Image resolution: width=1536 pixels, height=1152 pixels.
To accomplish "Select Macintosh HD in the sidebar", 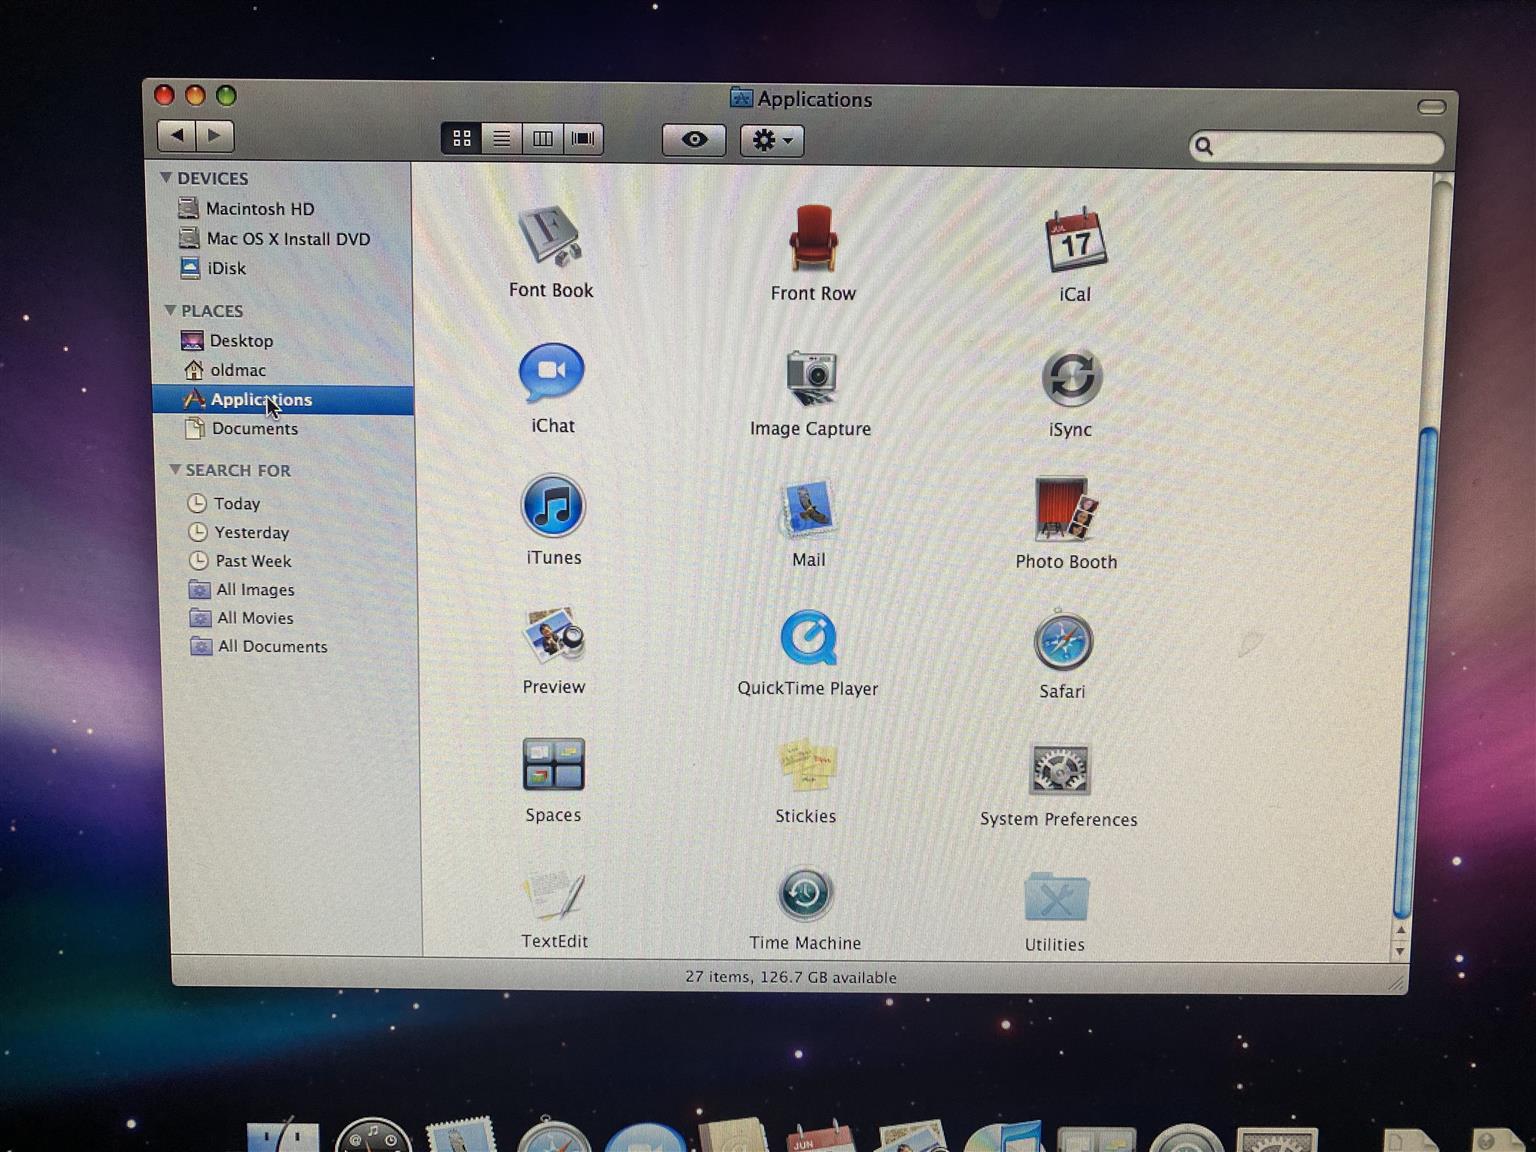I will pyautogui.click(x=259, y=209).
